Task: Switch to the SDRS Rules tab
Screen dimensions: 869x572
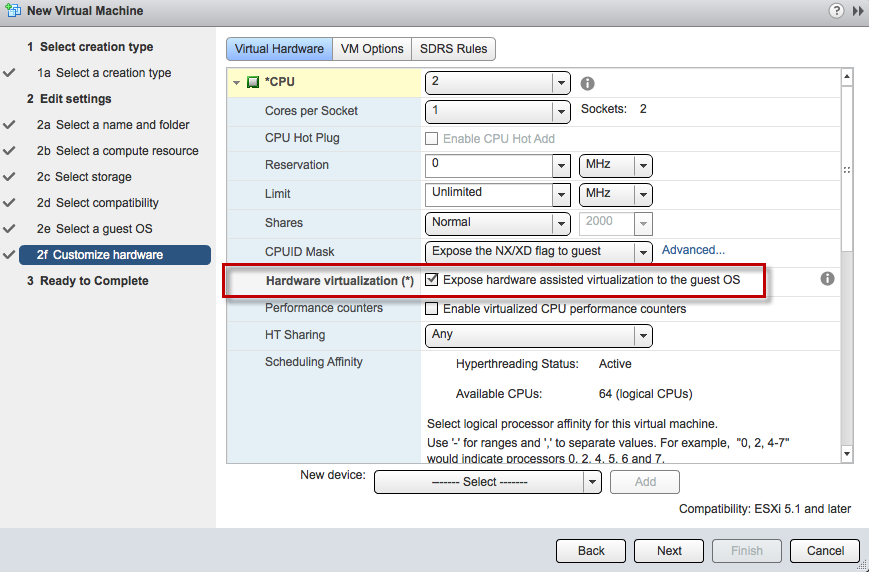Action: (453, 49)
